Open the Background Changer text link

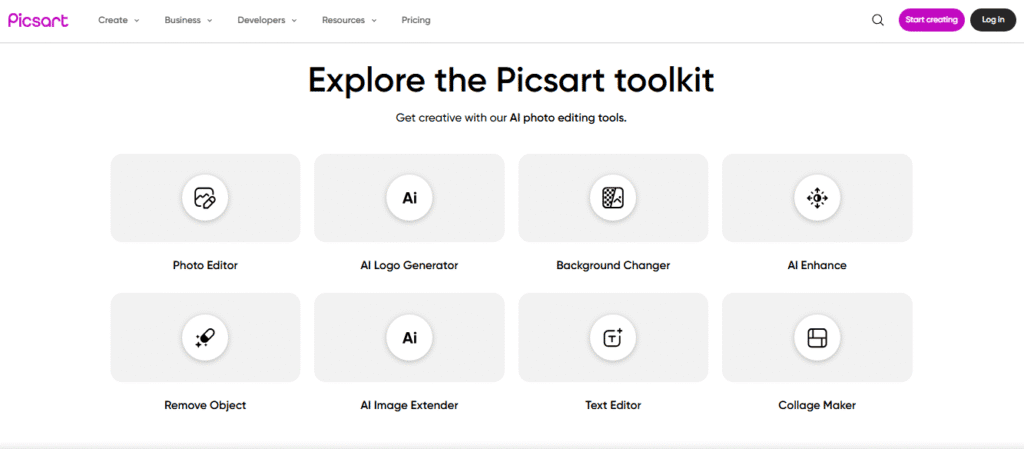[613, 266]
